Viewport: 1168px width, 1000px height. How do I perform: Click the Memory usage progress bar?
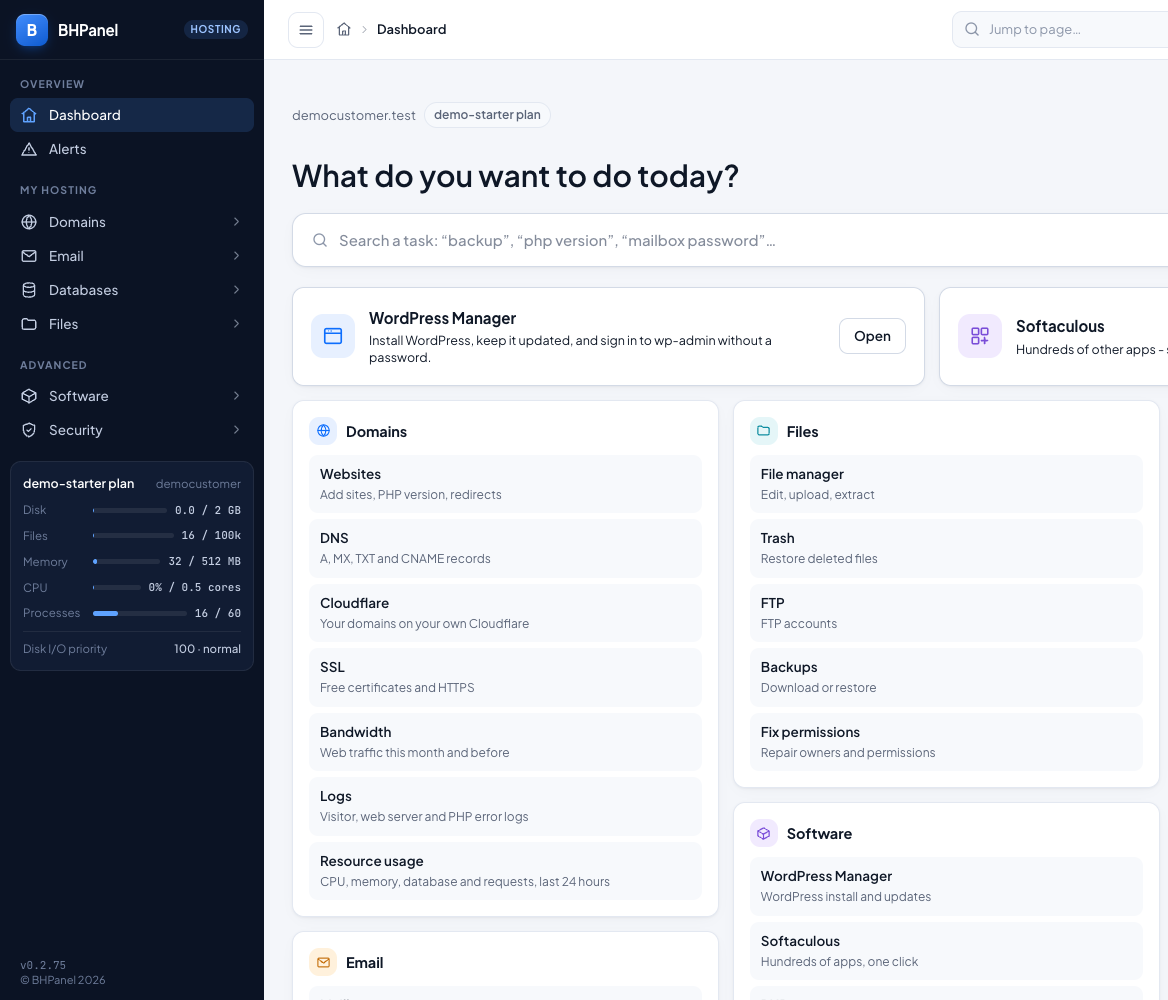pos(126,561)
